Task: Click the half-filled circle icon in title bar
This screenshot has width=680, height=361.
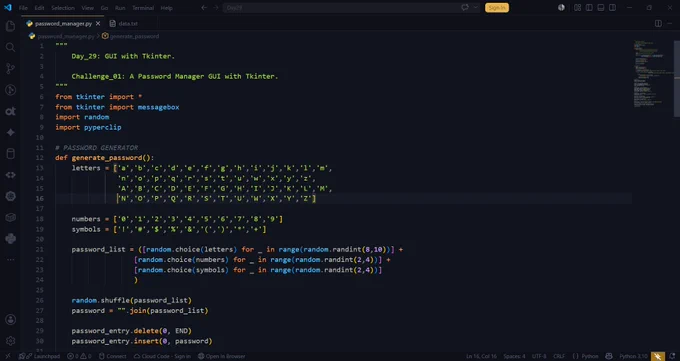Action: click(x=561, y=7)
